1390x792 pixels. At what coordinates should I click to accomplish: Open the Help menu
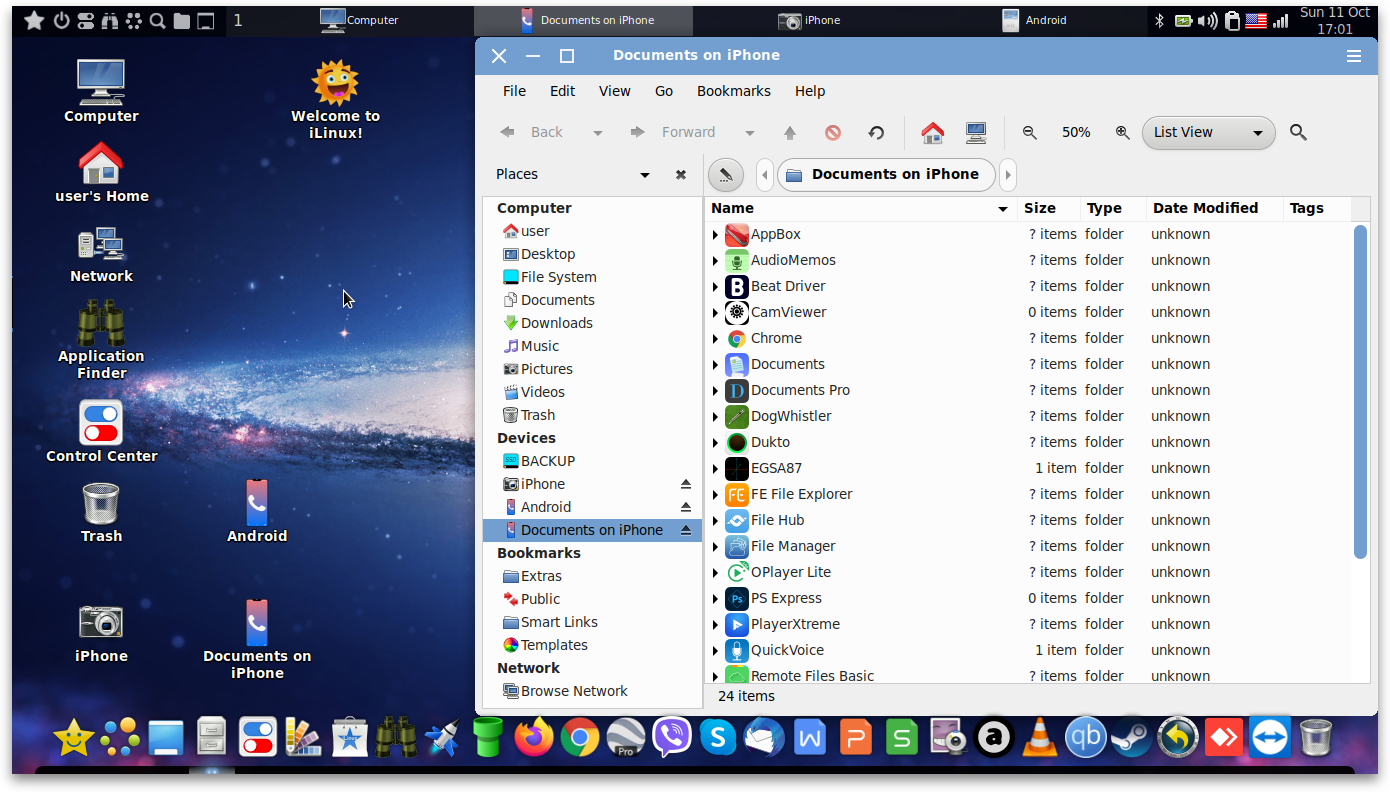[810, 91]
